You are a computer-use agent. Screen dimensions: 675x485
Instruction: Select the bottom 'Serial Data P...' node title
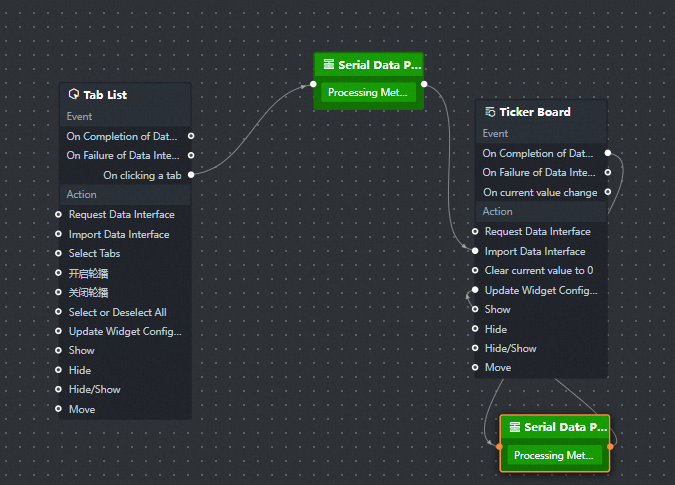pos(565,427)
